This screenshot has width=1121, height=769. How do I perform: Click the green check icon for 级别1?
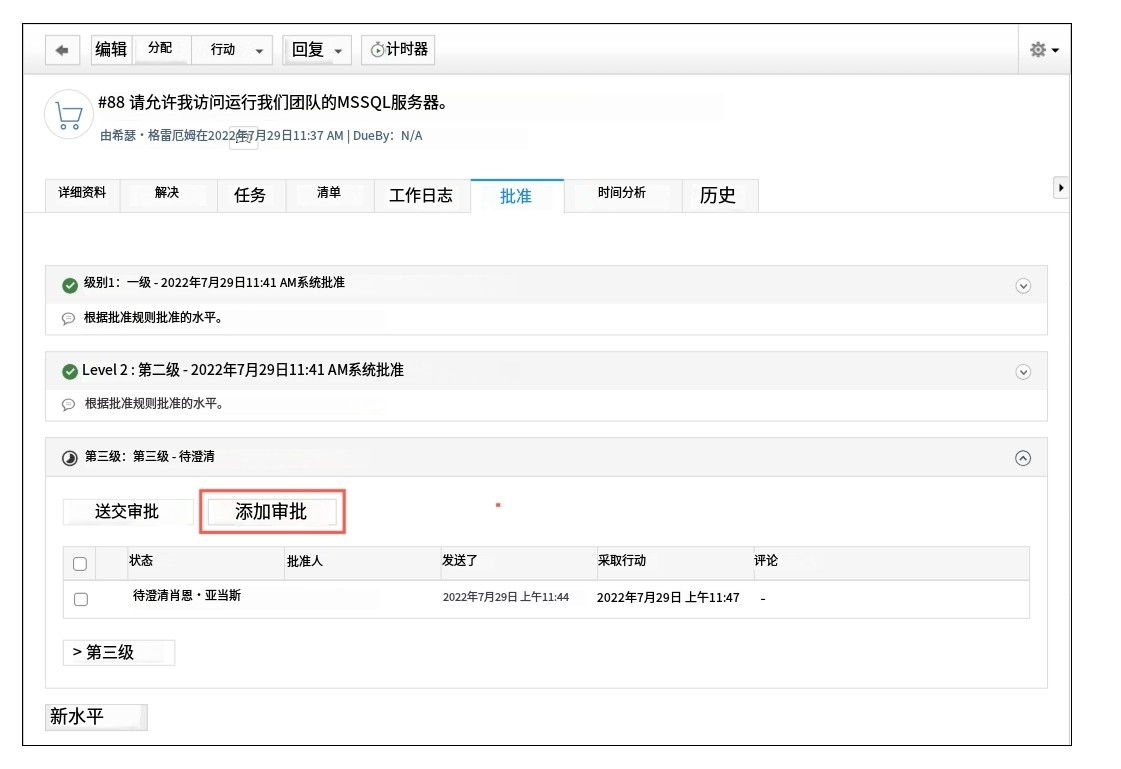(70, 285)
